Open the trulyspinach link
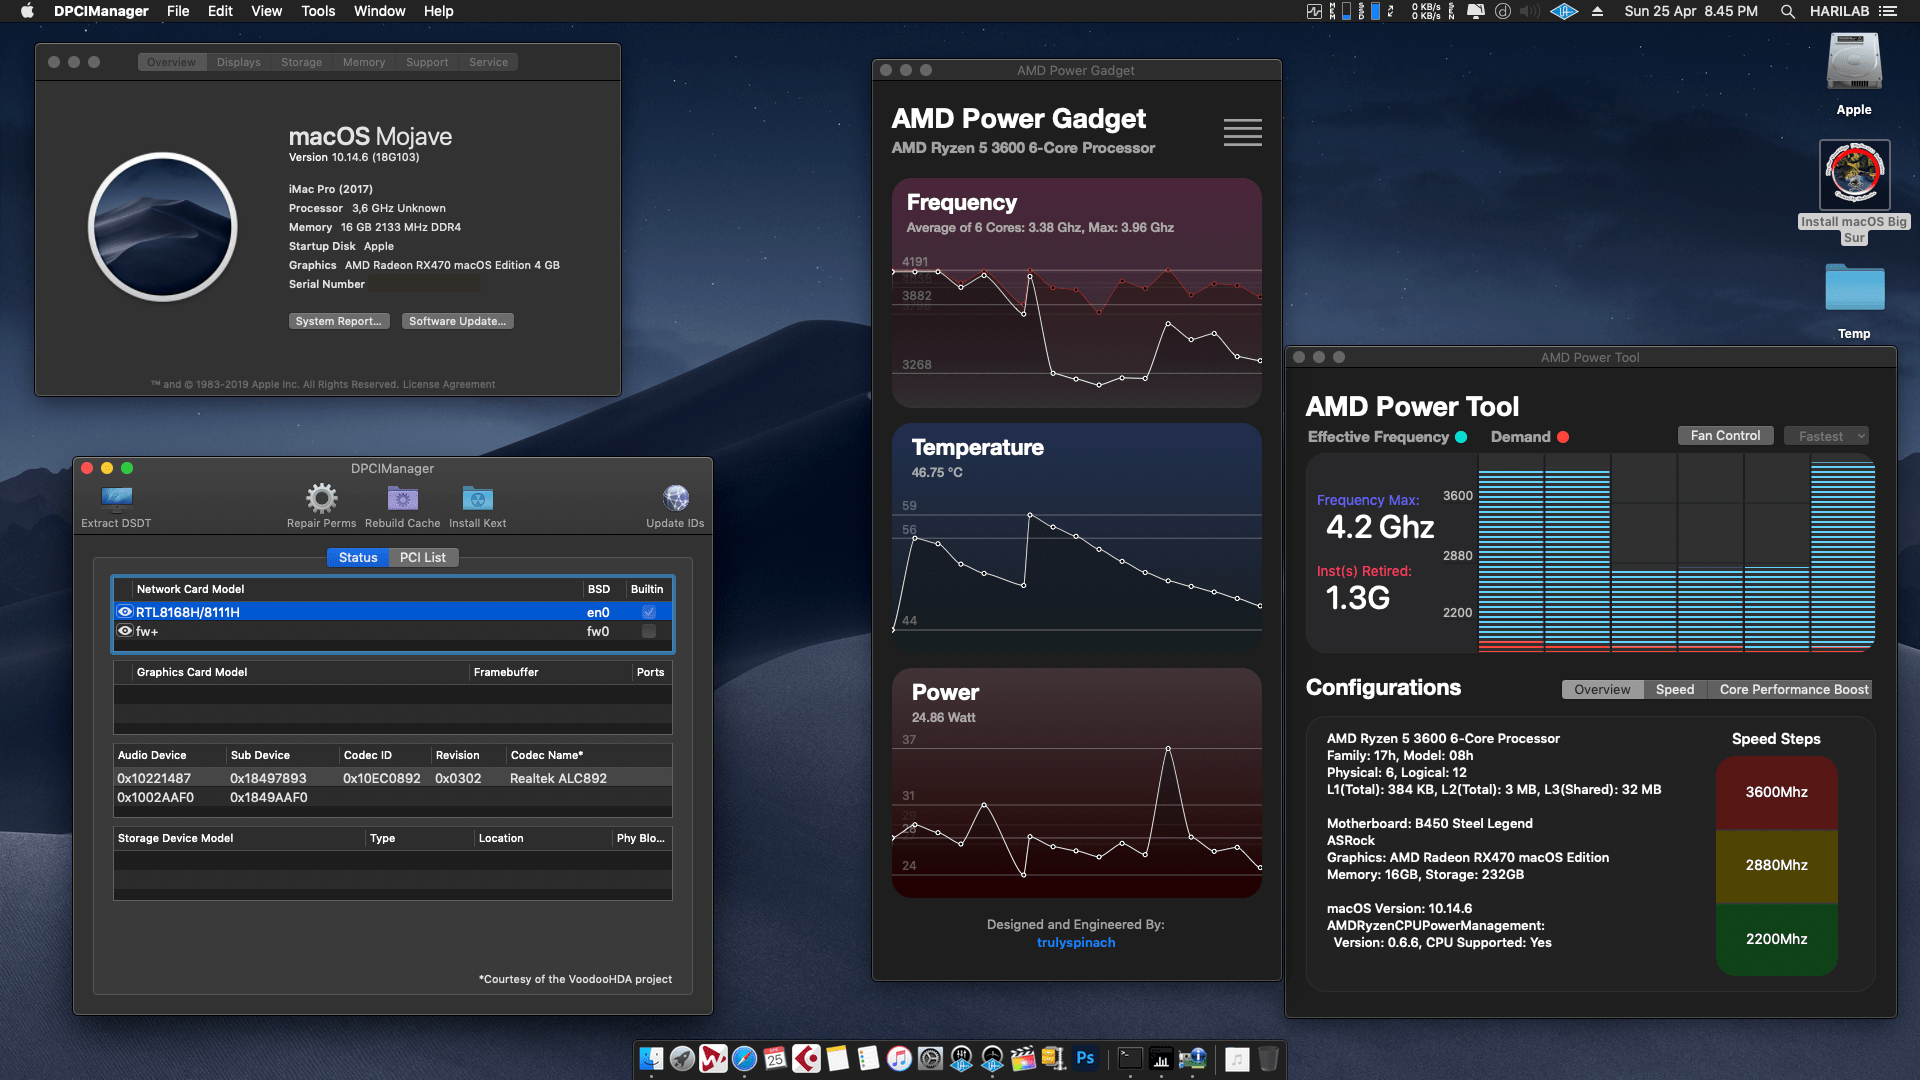 coord(1076,942)
